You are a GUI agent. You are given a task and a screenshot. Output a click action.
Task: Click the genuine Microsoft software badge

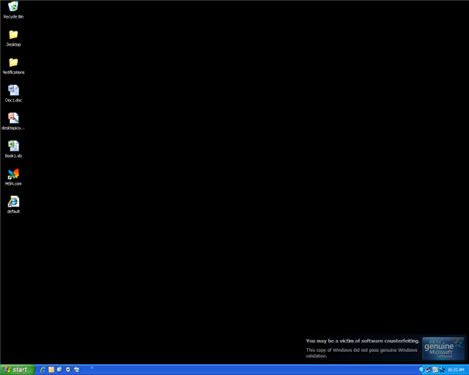click(443, 349)
